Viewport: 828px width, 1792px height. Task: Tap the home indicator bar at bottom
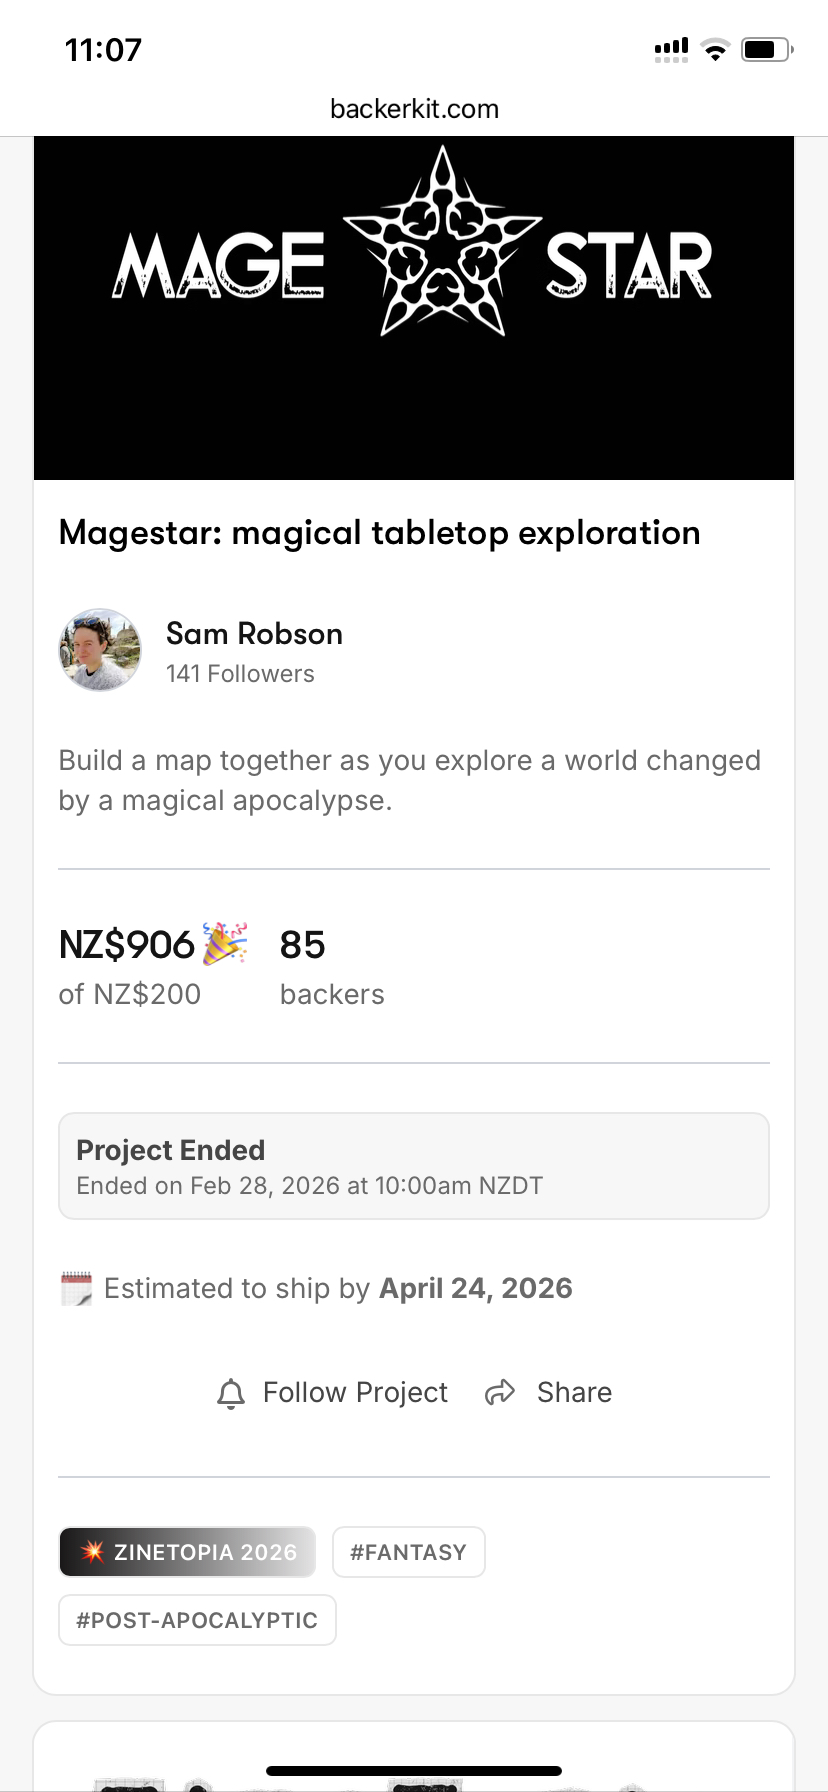pos(414,1771)
